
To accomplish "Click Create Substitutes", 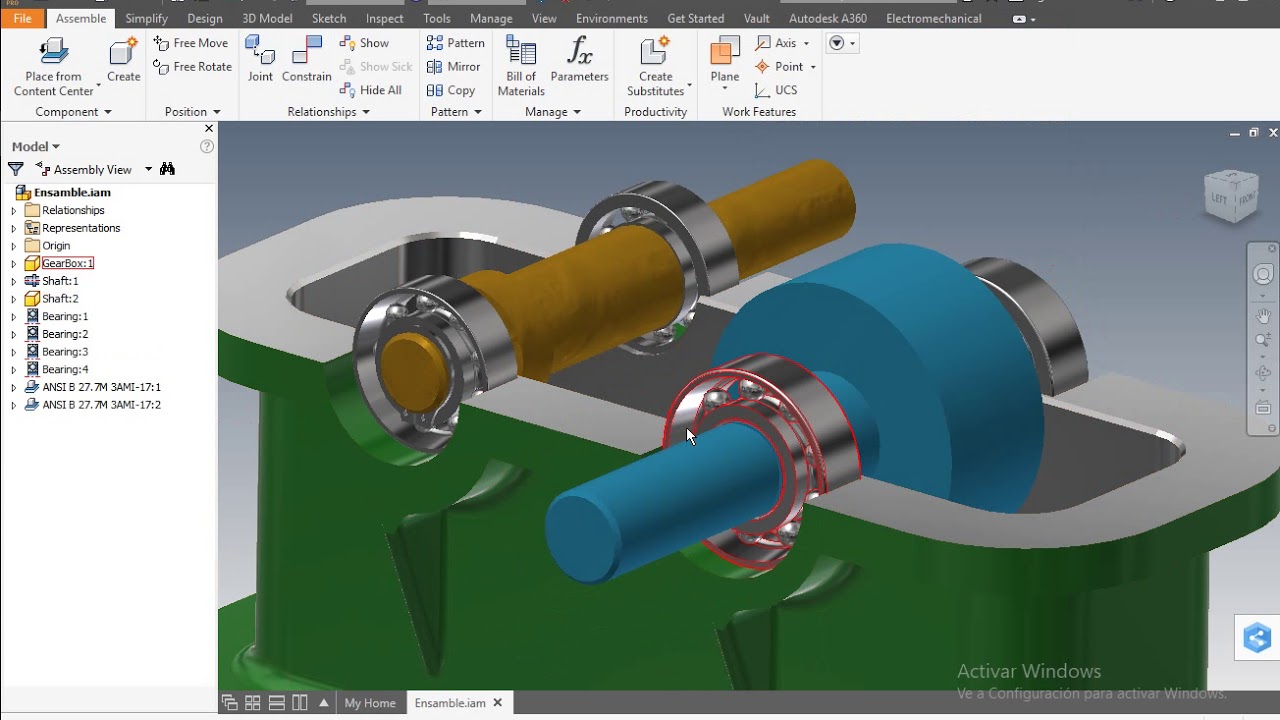I will coord(655,66).
